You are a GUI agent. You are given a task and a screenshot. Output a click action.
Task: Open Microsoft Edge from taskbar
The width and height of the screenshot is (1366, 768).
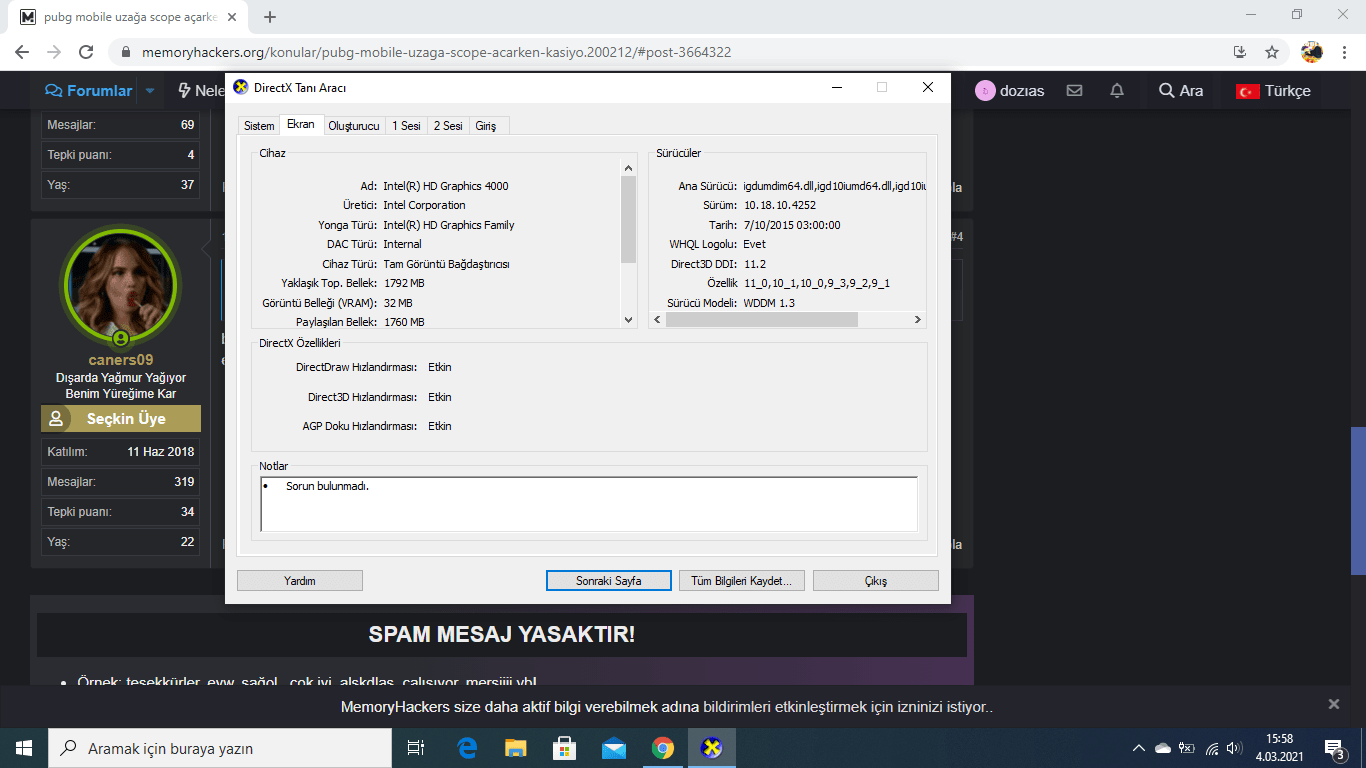(x=467, y=748)
